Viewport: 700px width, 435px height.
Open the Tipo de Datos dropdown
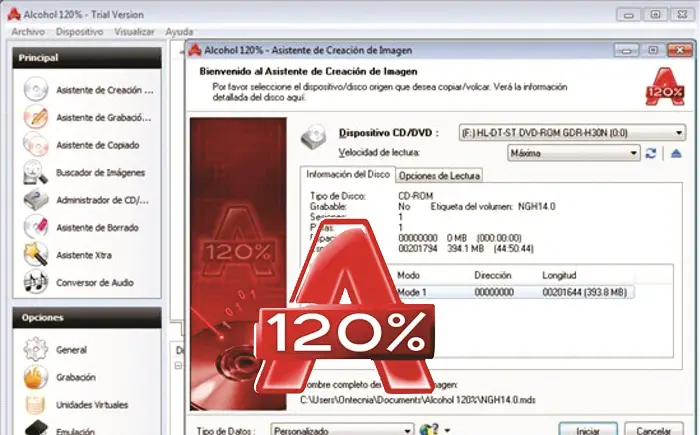pos(342,430)
